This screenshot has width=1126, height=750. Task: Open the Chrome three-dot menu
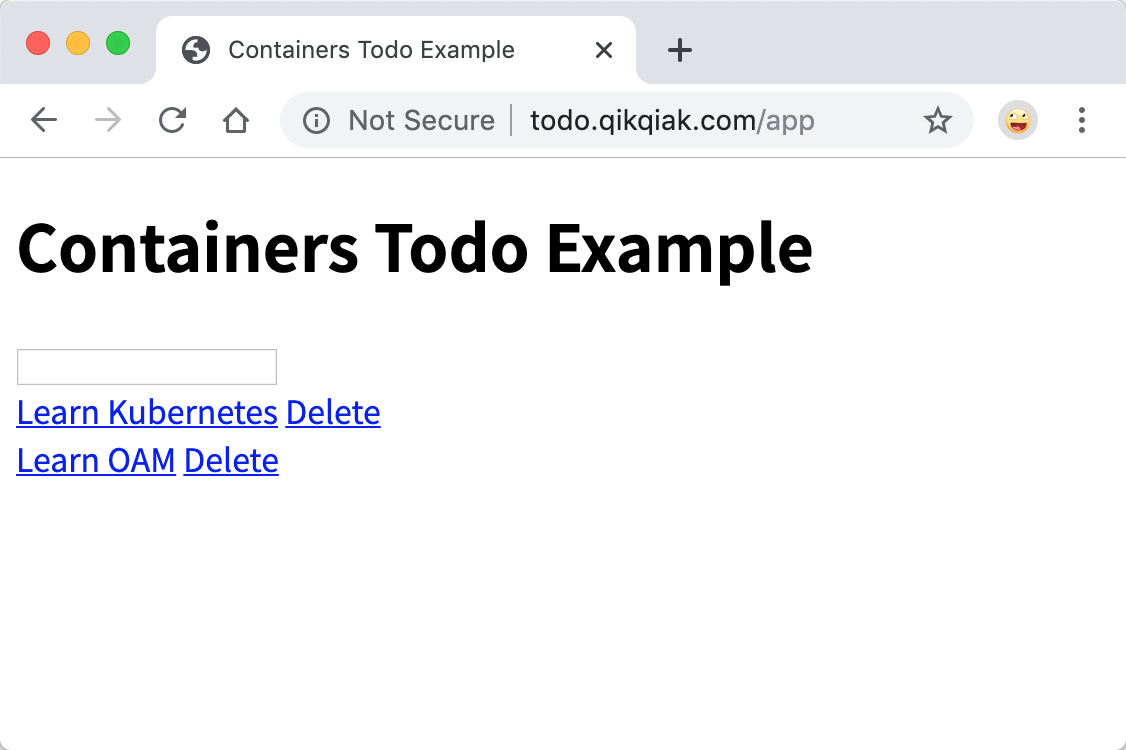coord(1081,120)
